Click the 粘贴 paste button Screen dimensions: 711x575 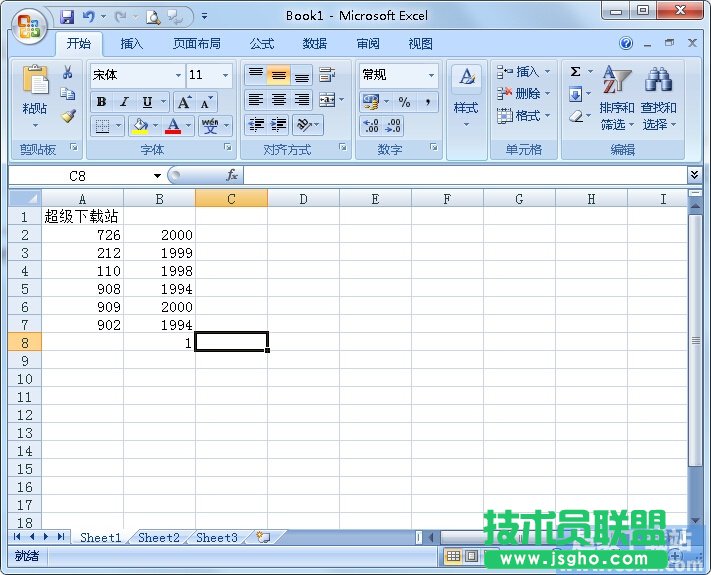(35, 108)
